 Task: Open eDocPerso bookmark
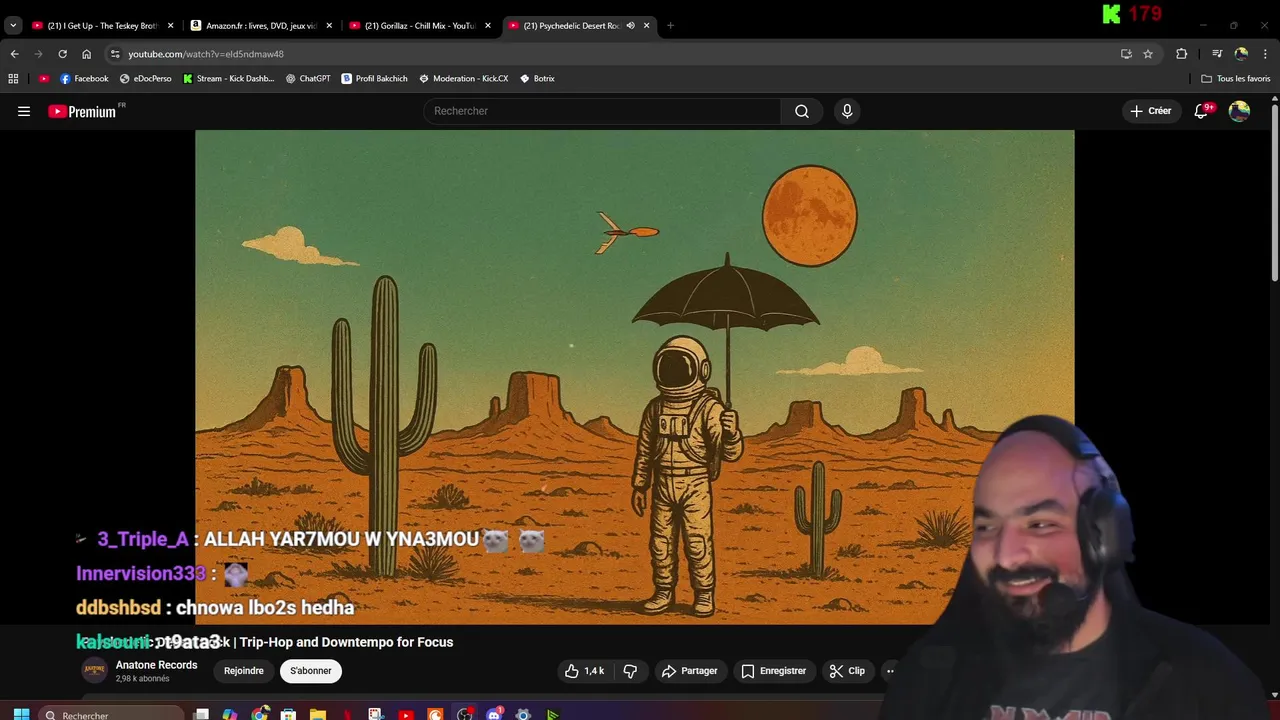[x=145, y=78]
